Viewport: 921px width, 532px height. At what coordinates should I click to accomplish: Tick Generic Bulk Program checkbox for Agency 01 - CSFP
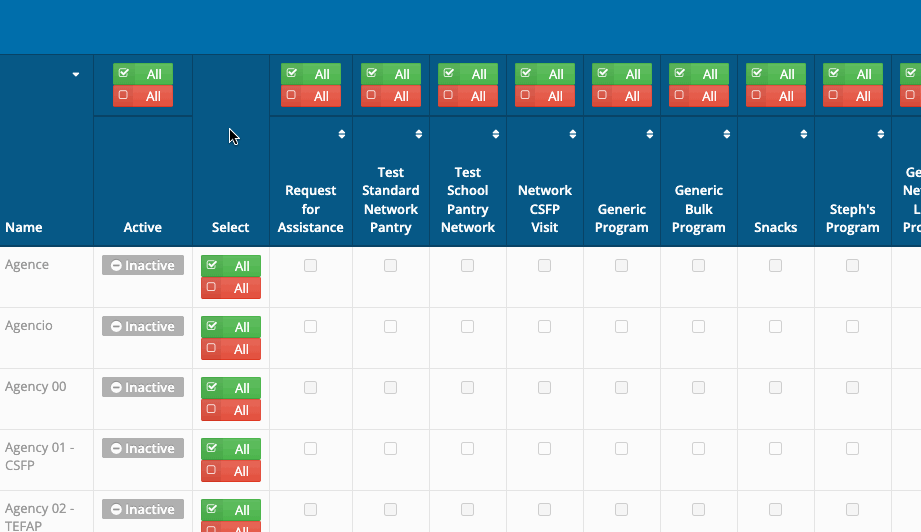[698, 449]
